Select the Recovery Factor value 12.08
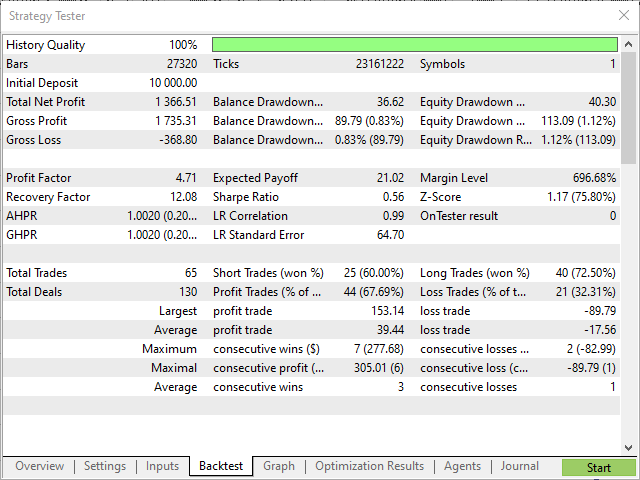 pyautogui.click(x=184, y=197)
